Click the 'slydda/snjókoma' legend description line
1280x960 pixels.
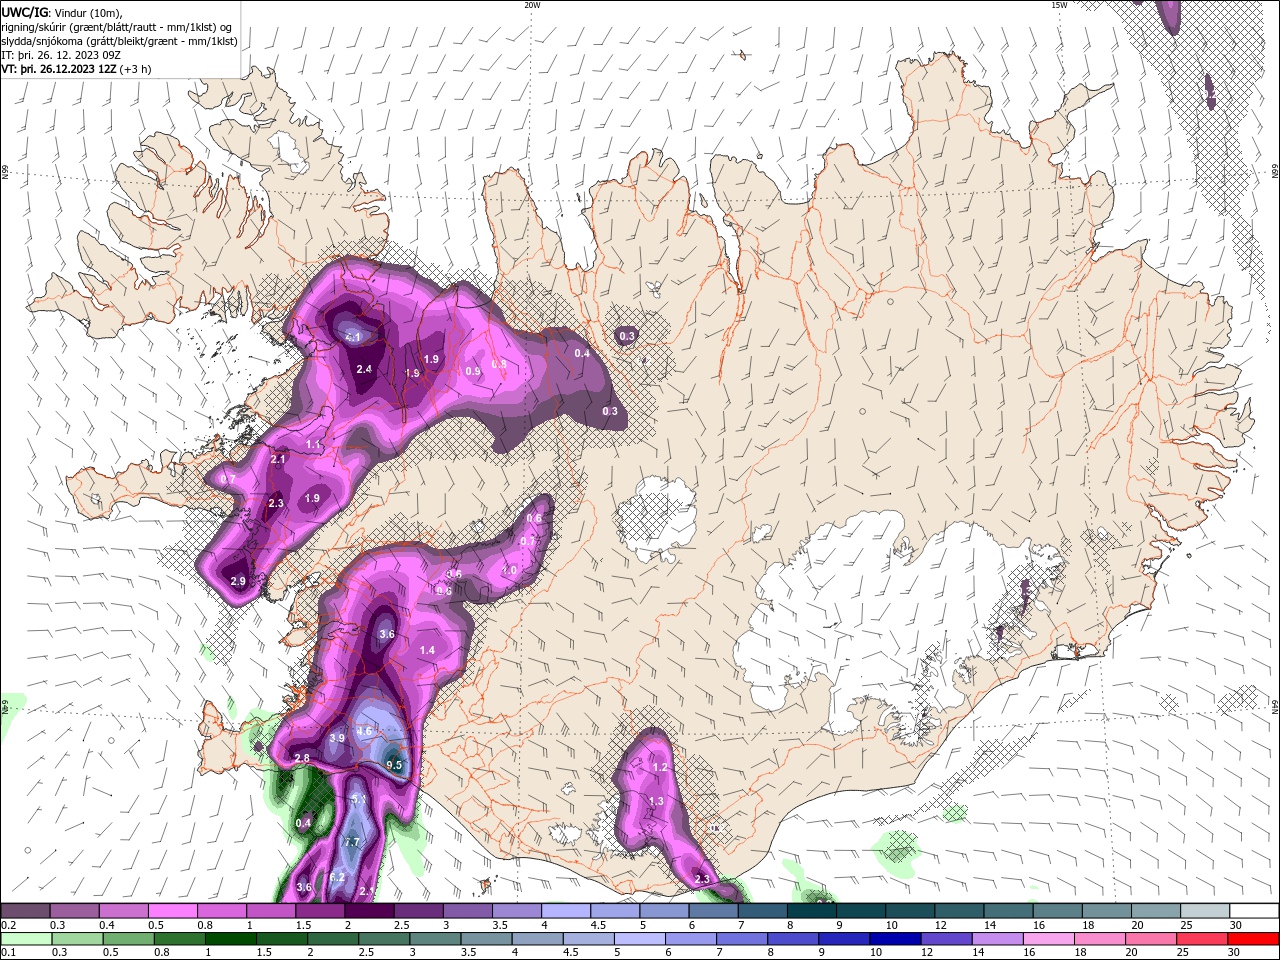coord(119,41)
